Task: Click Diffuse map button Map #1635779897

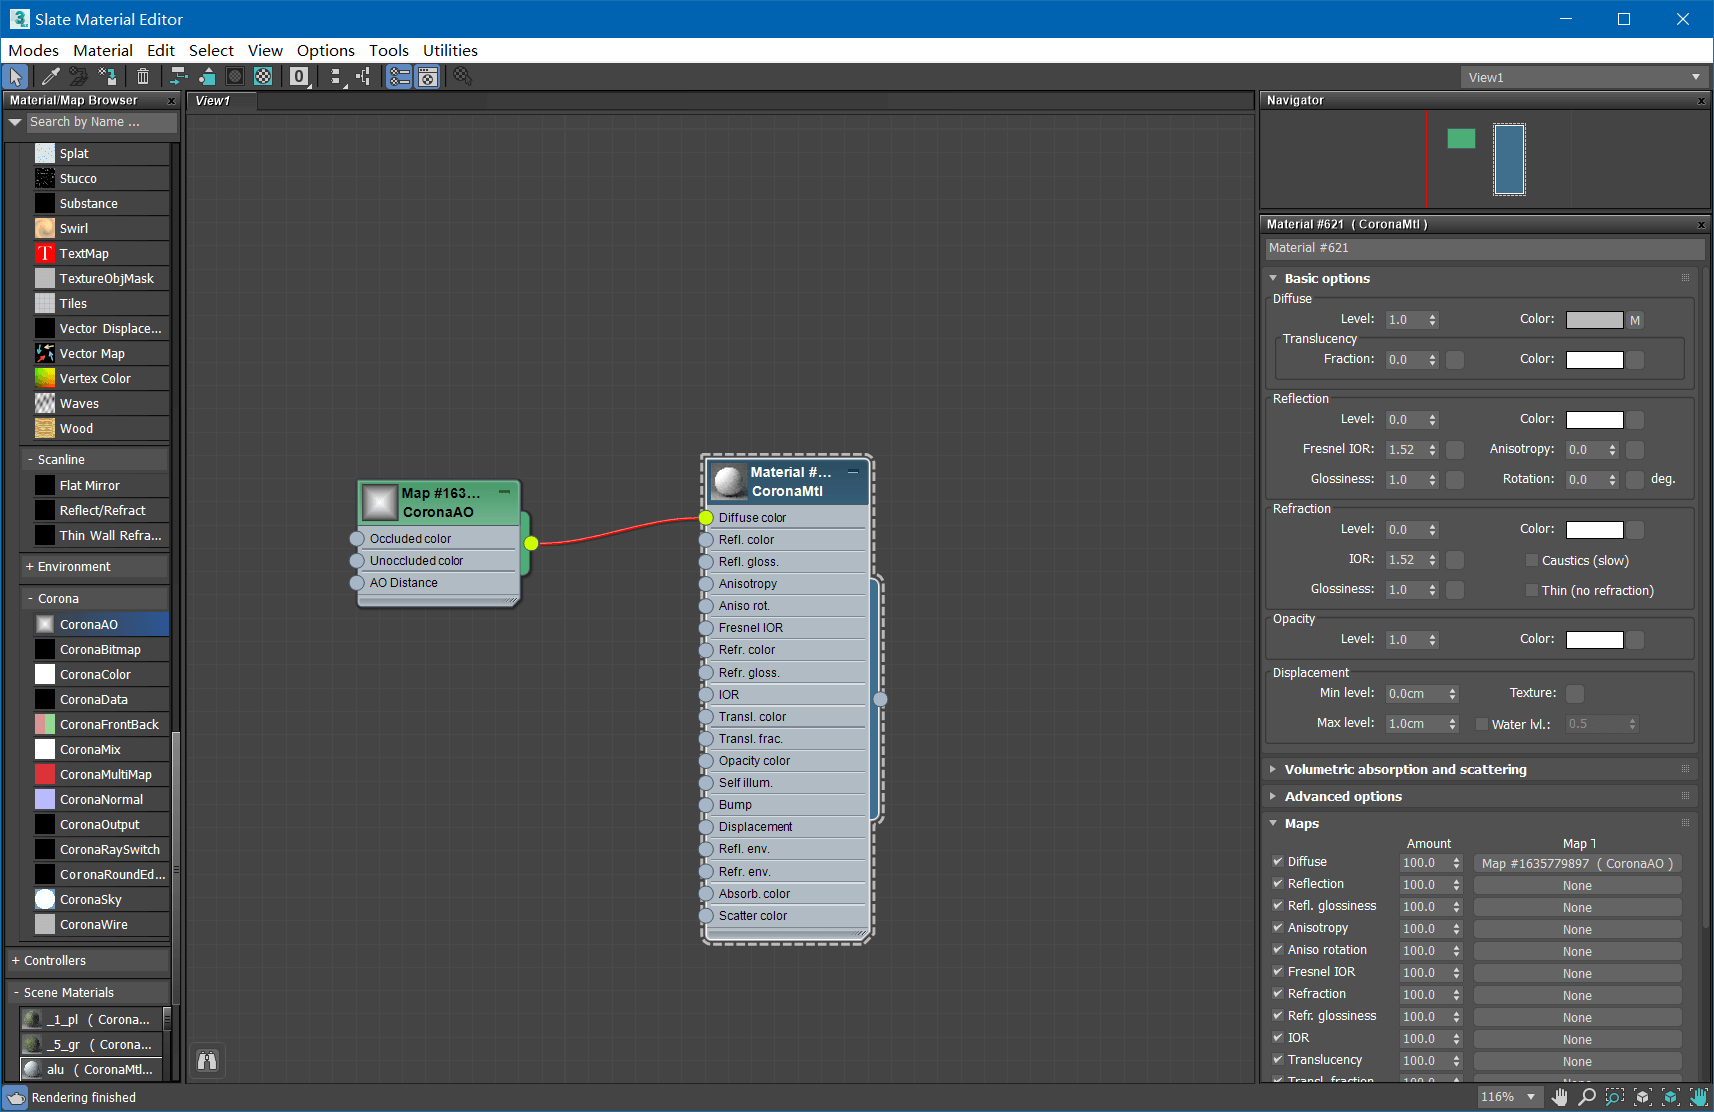Action: 1577,863
